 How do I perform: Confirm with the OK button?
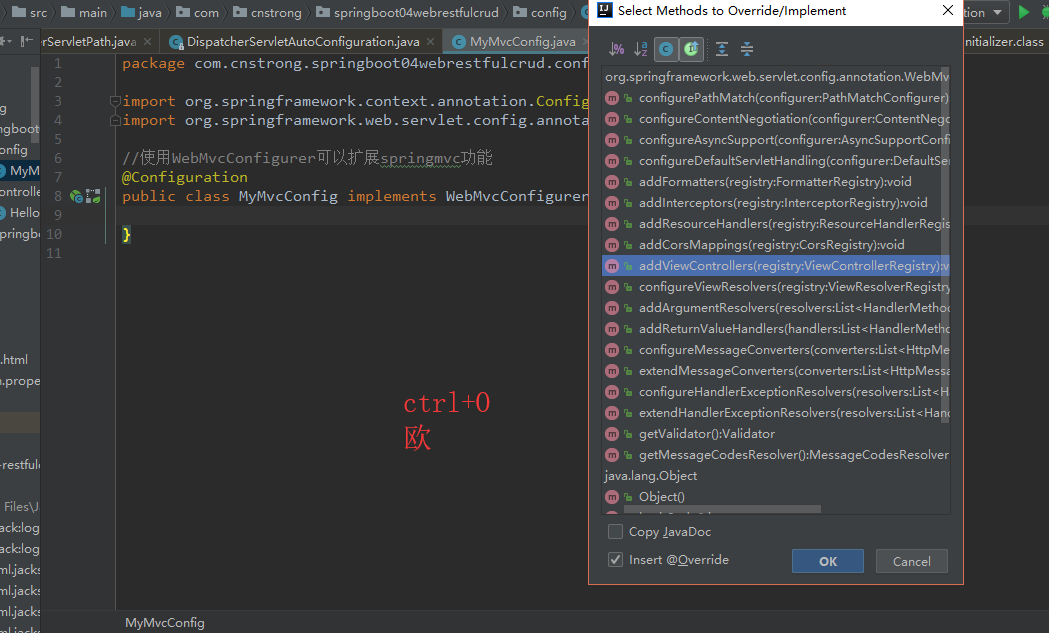pos(828,561)
